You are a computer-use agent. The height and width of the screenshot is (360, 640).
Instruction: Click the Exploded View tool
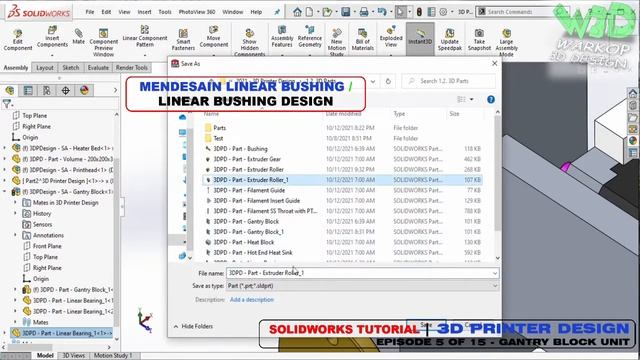click(x=391, y=36)
